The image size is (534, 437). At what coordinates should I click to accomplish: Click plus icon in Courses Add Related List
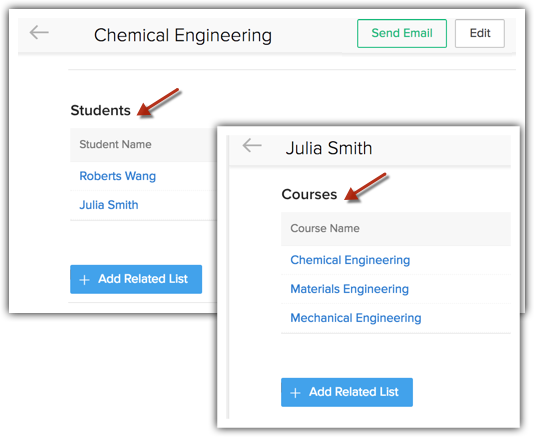[295, 393]
